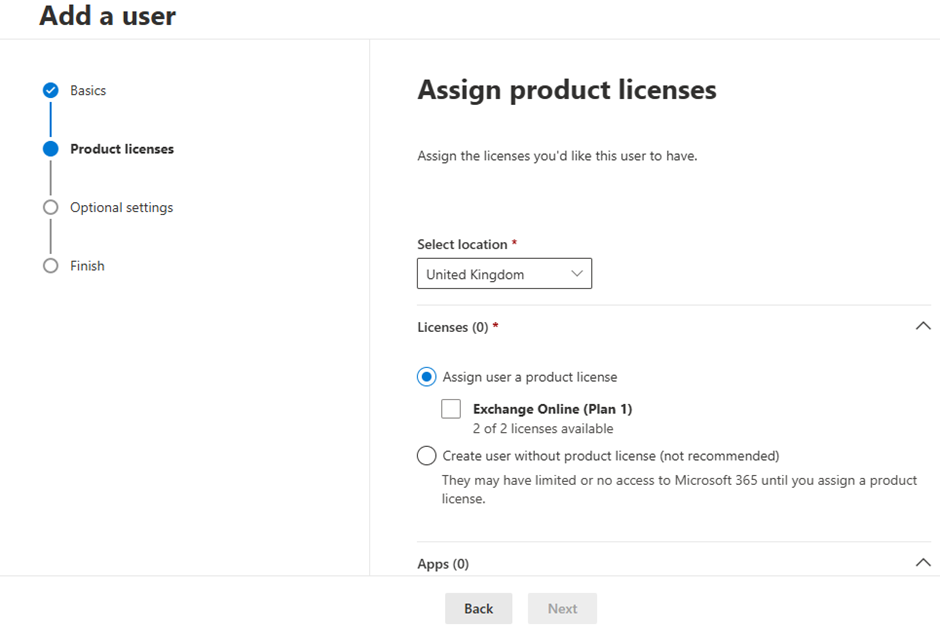Click the Product licenses step circle
This screenshot has height=628, width=940.
pyautogui.click(x=51, y=149)
